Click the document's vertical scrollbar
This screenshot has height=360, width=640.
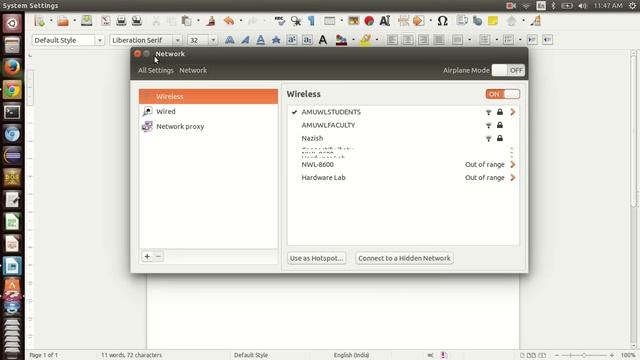[633, 198]
